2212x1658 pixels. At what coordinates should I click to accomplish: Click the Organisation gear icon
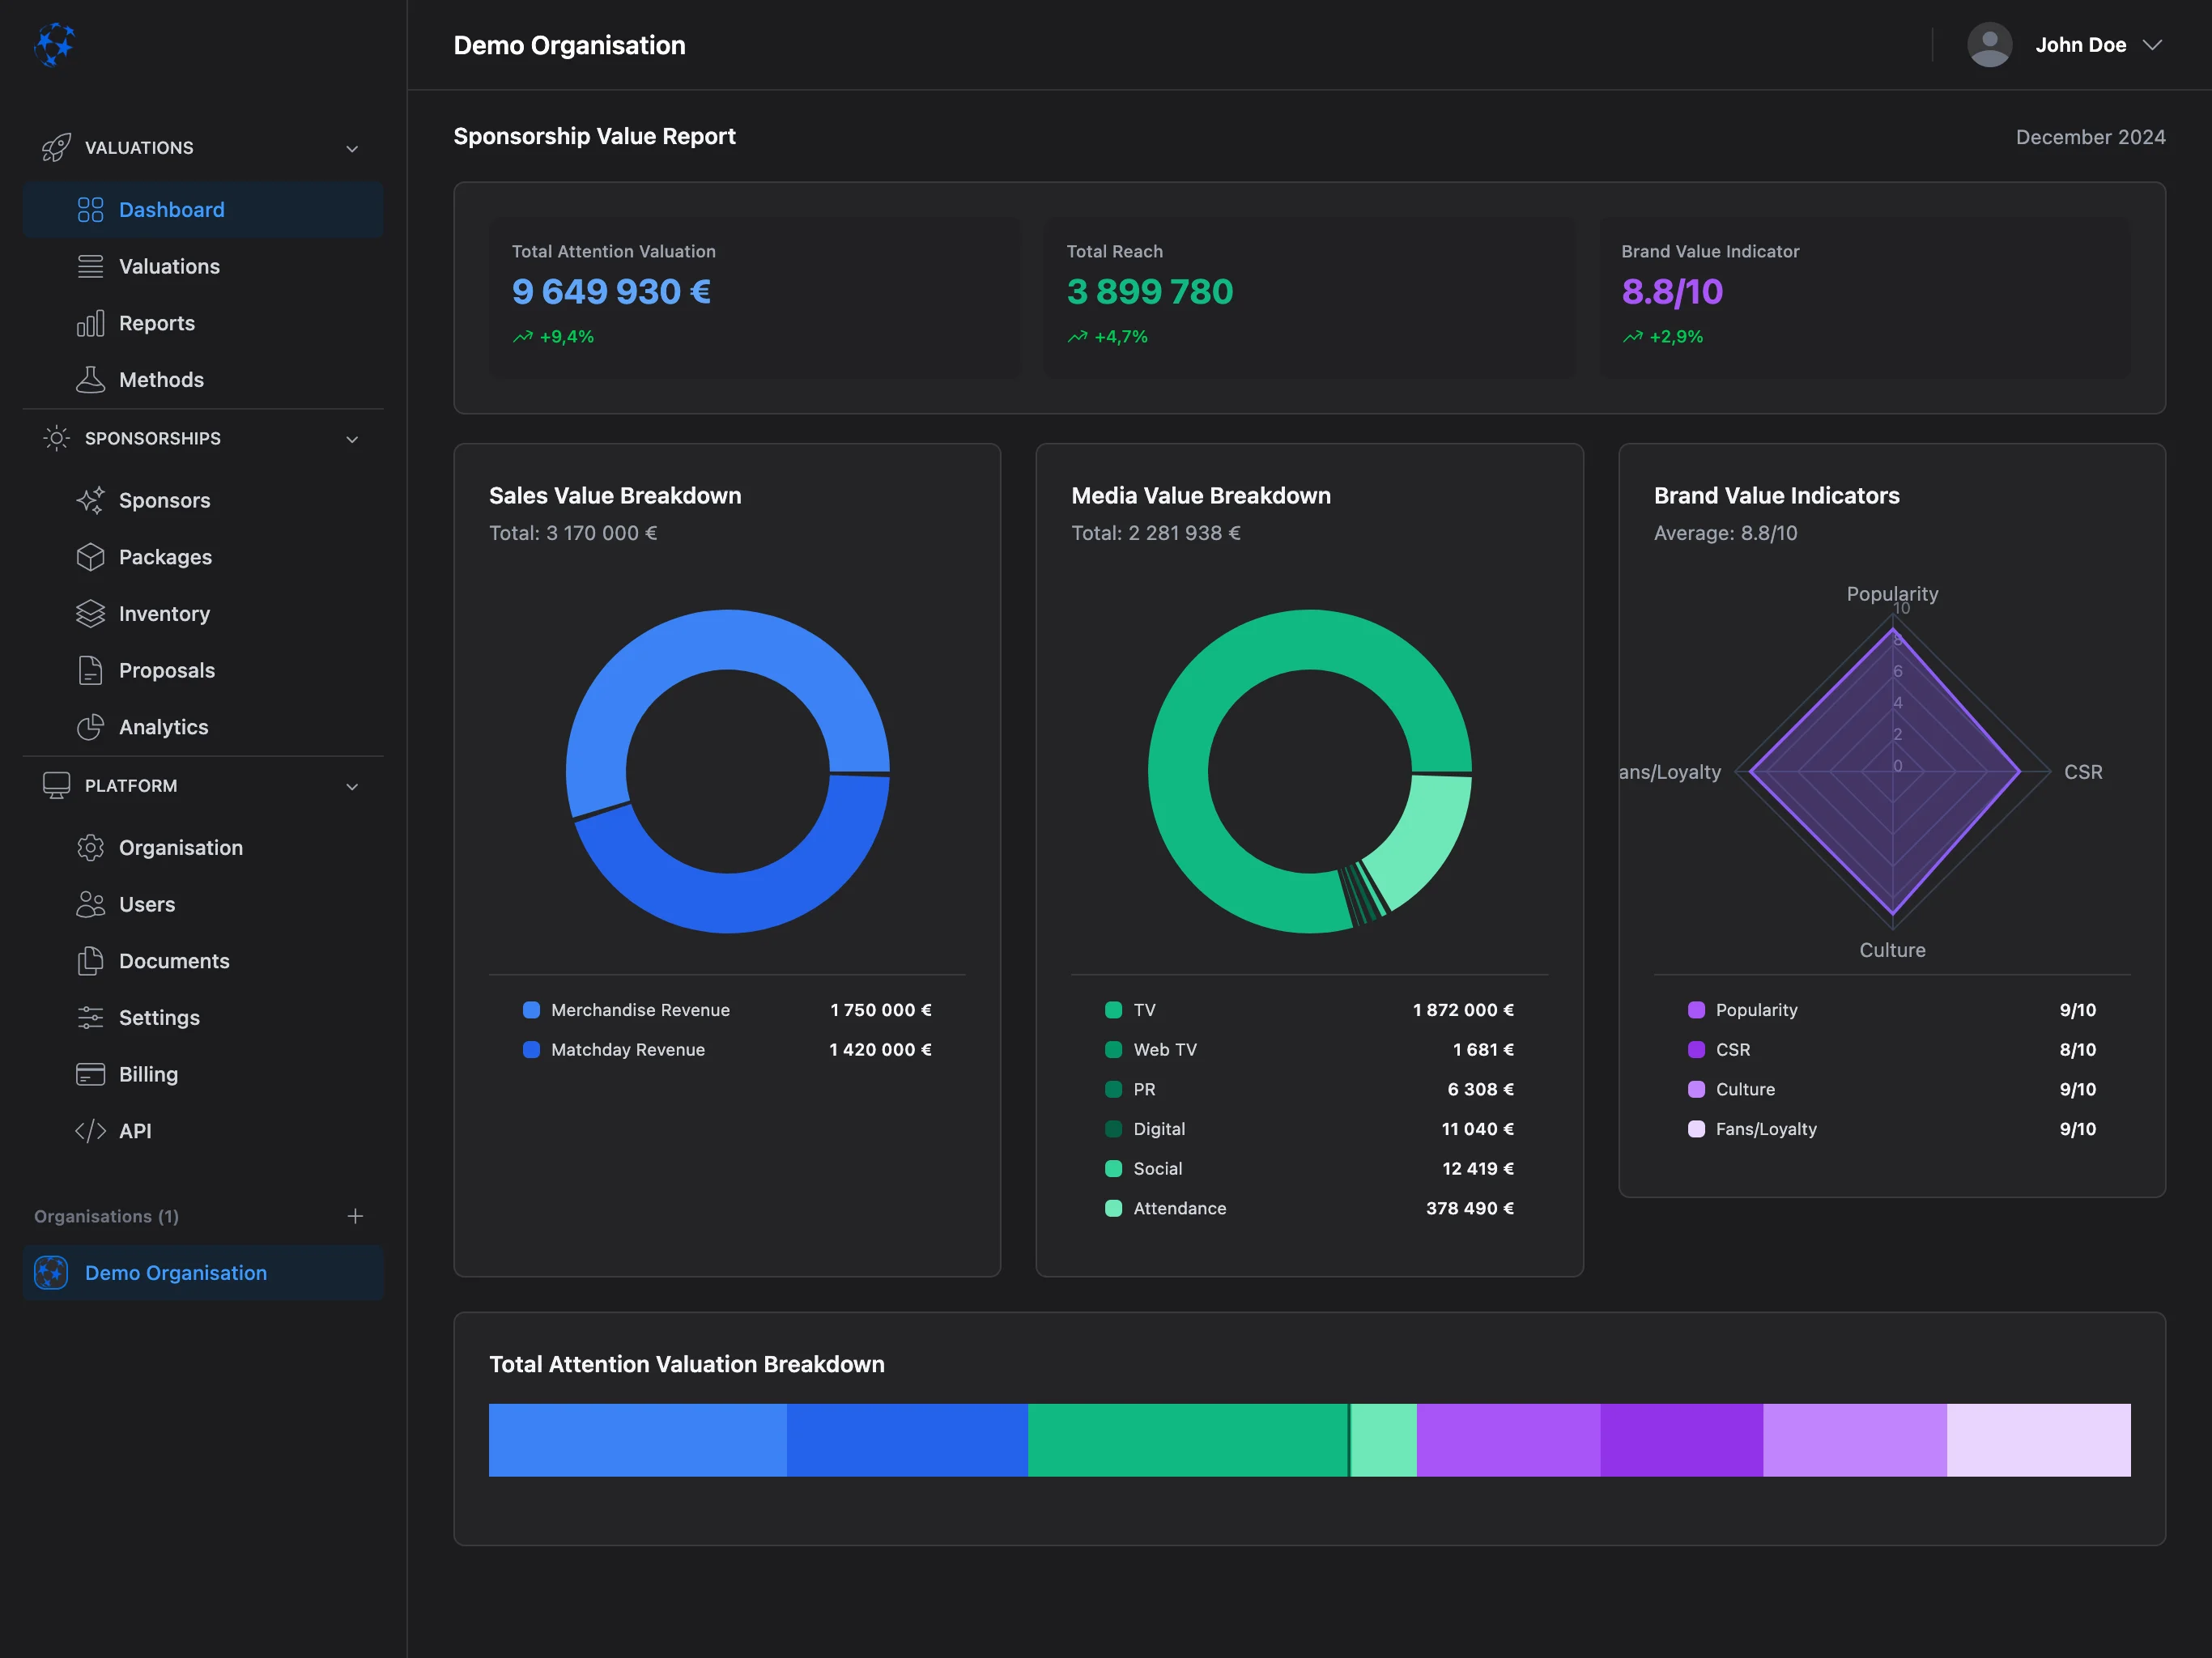click(90, 848)
